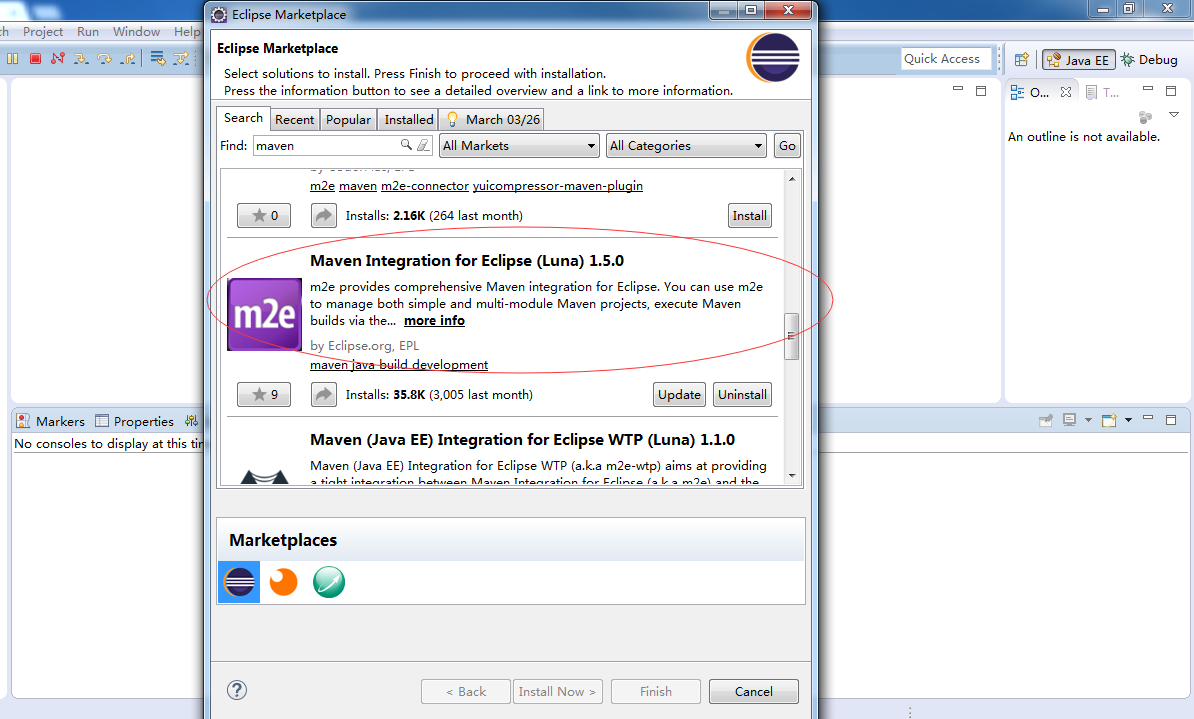Click Update for Maven Integration for Eclipse
This screenshot has width=1194, height=719.
(x=679, y=395)
